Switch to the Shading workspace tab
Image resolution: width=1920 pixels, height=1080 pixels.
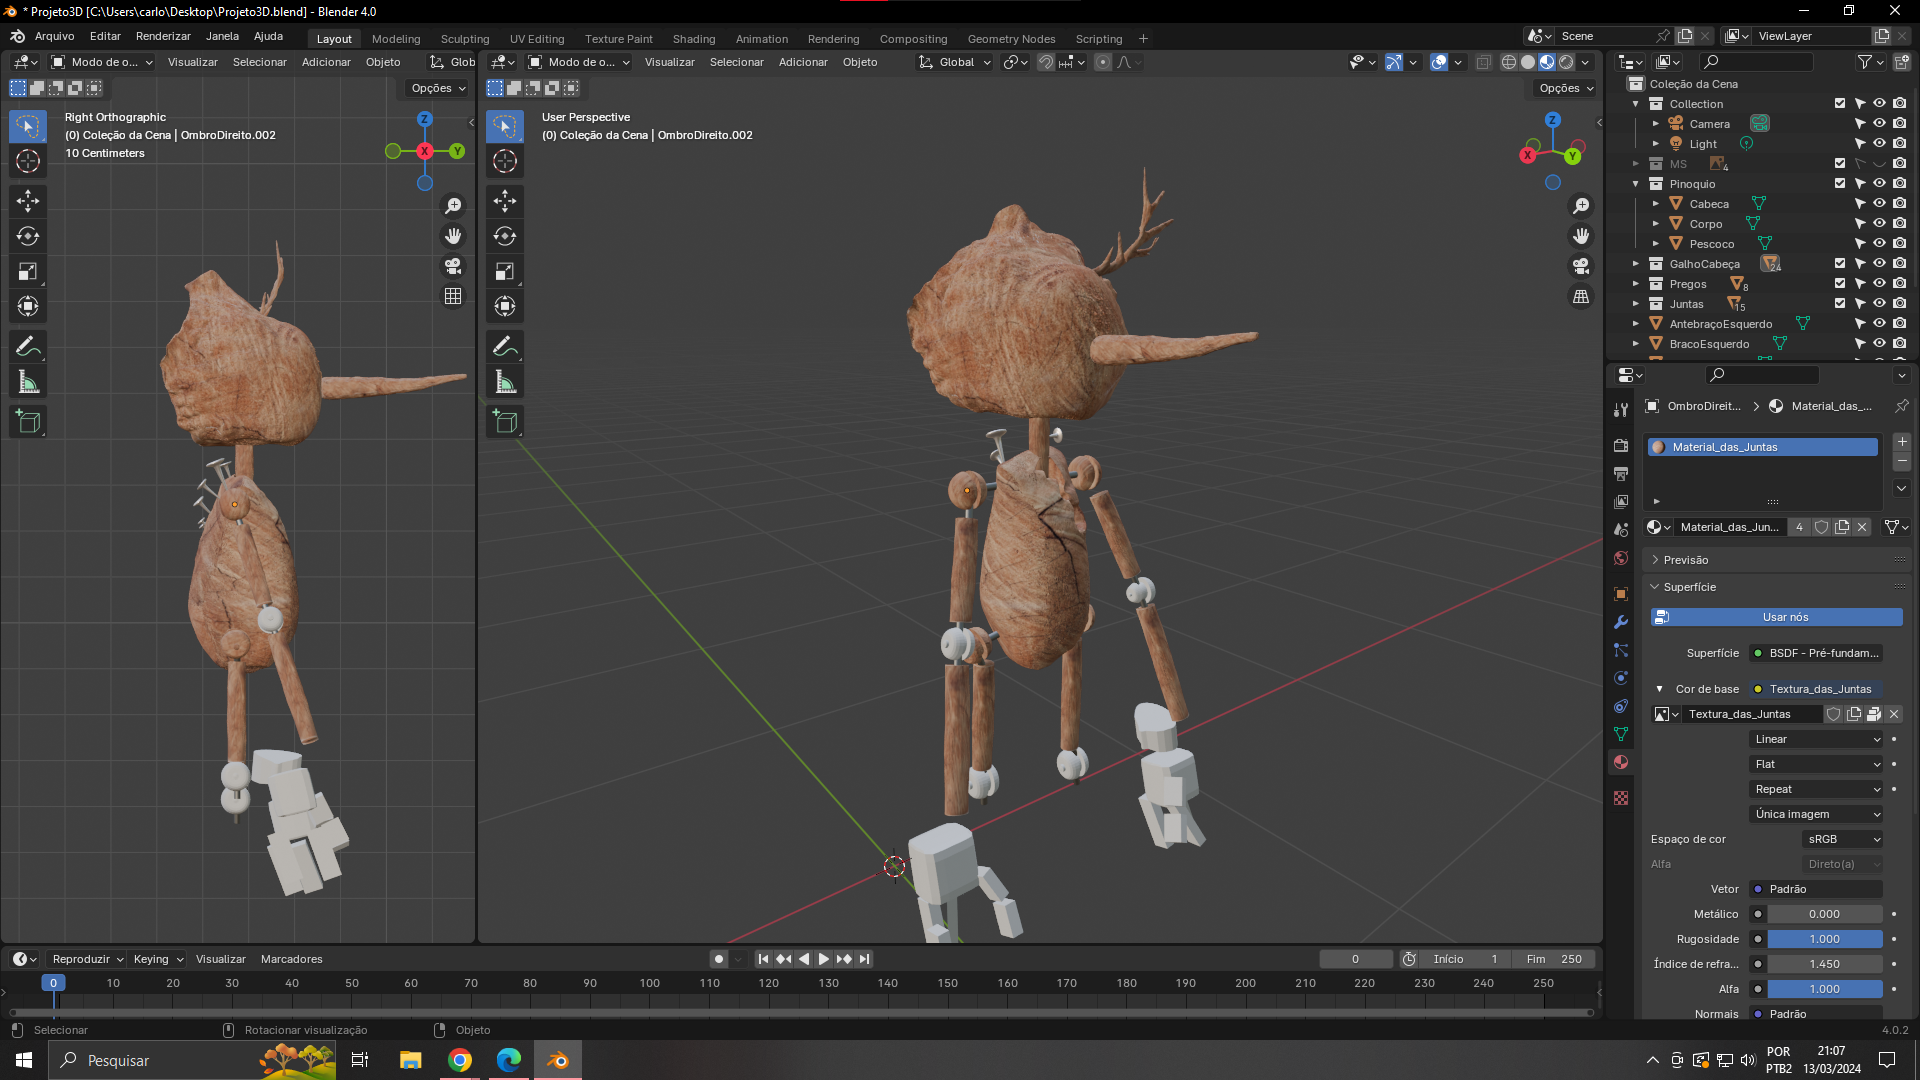[693, 39]
